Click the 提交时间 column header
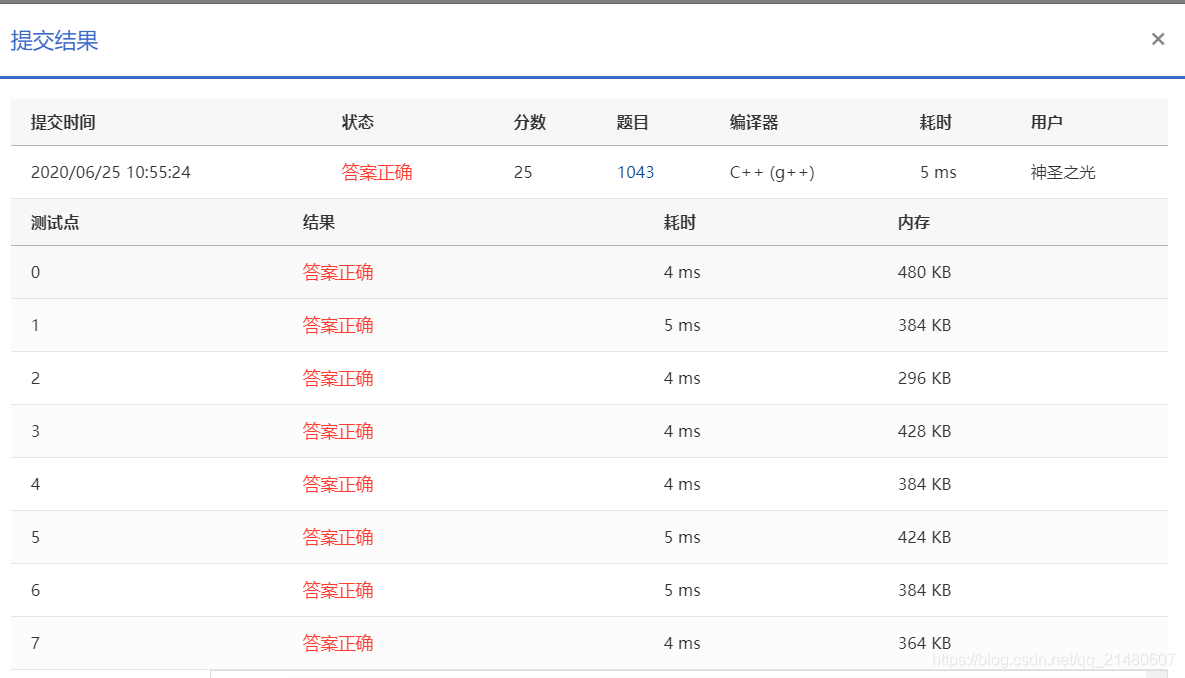Image resolution: width=1185 pixels, height=678 pixels. (63, 122)
